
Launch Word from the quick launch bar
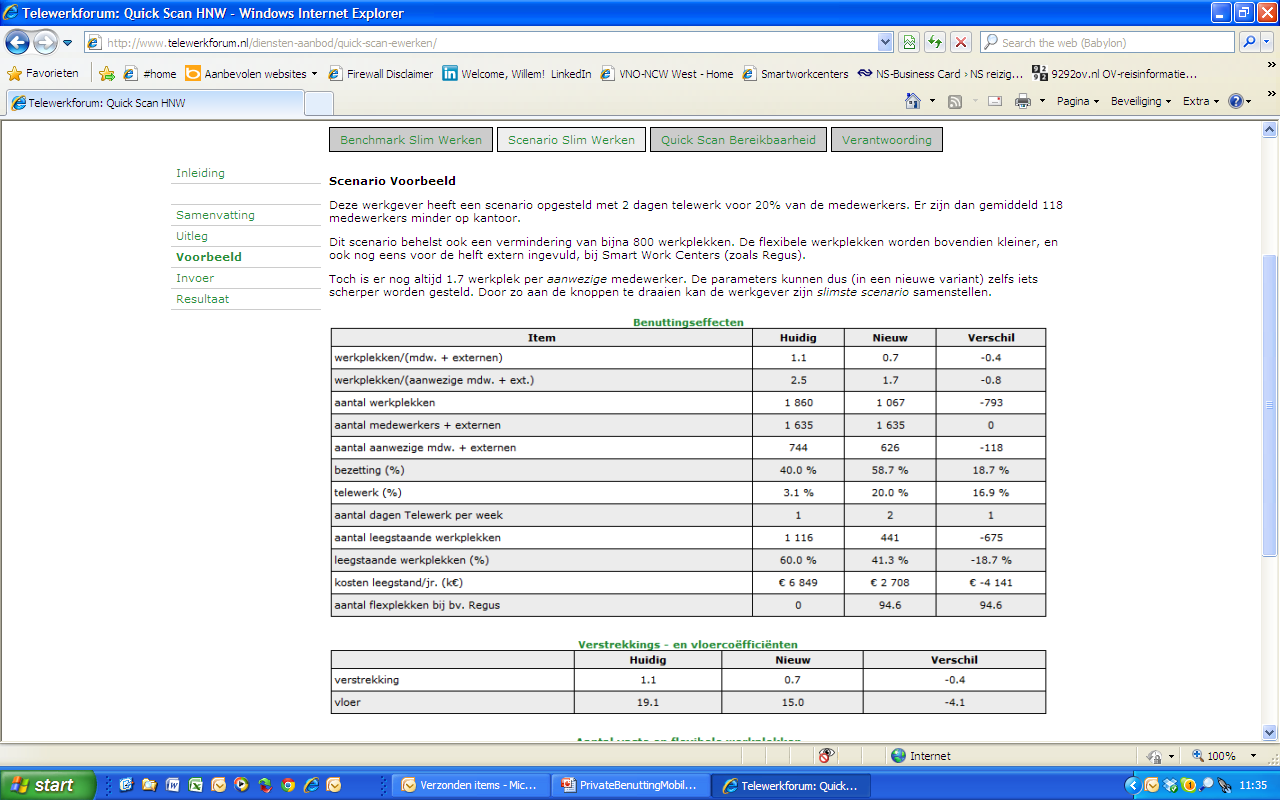[x=172, y=785]
